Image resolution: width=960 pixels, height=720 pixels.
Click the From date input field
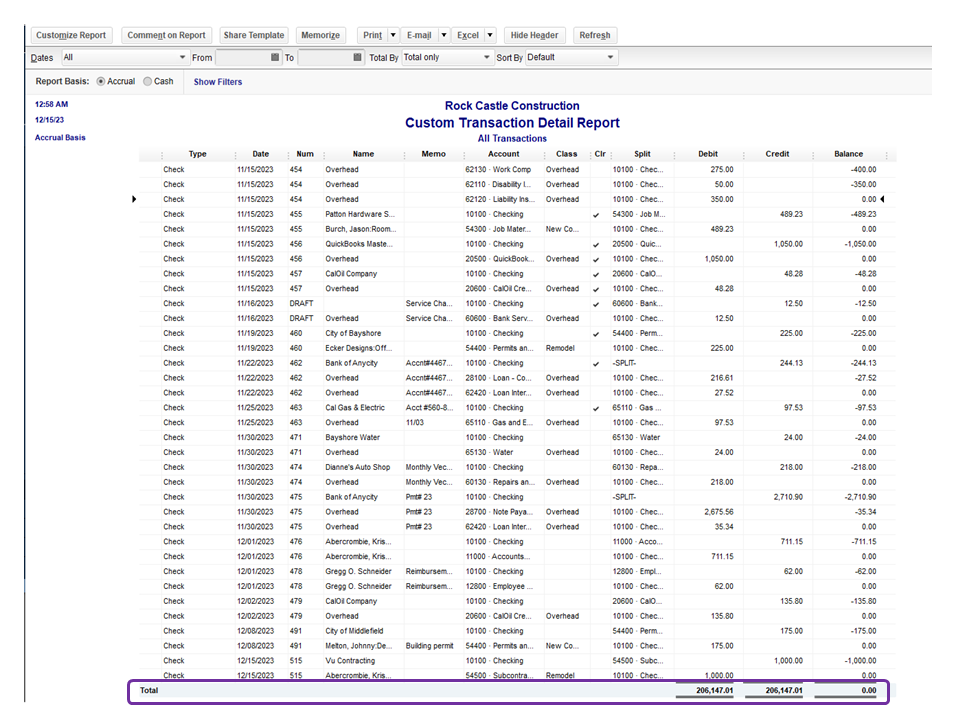coord(242,58)
